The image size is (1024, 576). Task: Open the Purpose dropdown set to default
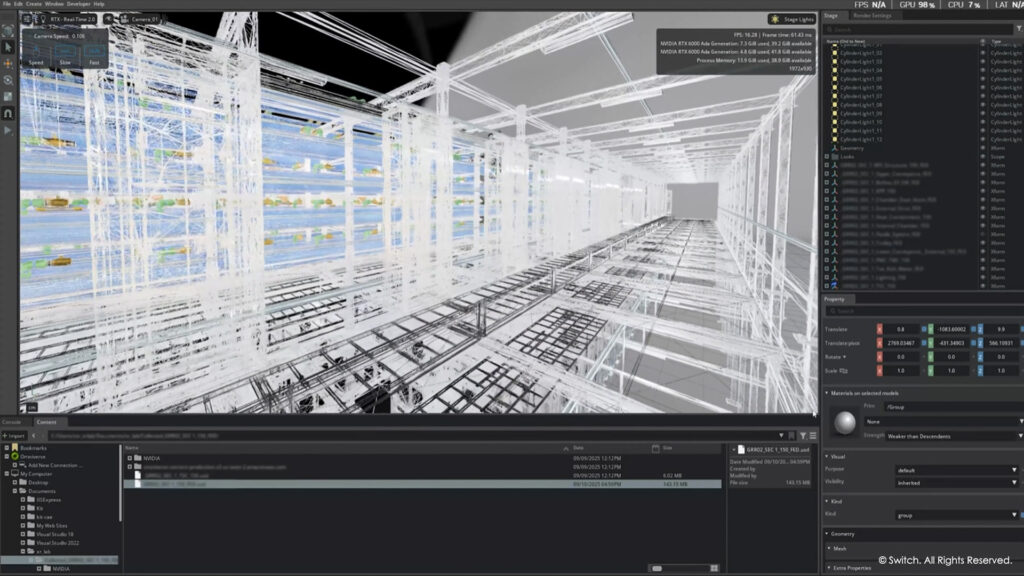pyautogui.click(x=955, y=470)
